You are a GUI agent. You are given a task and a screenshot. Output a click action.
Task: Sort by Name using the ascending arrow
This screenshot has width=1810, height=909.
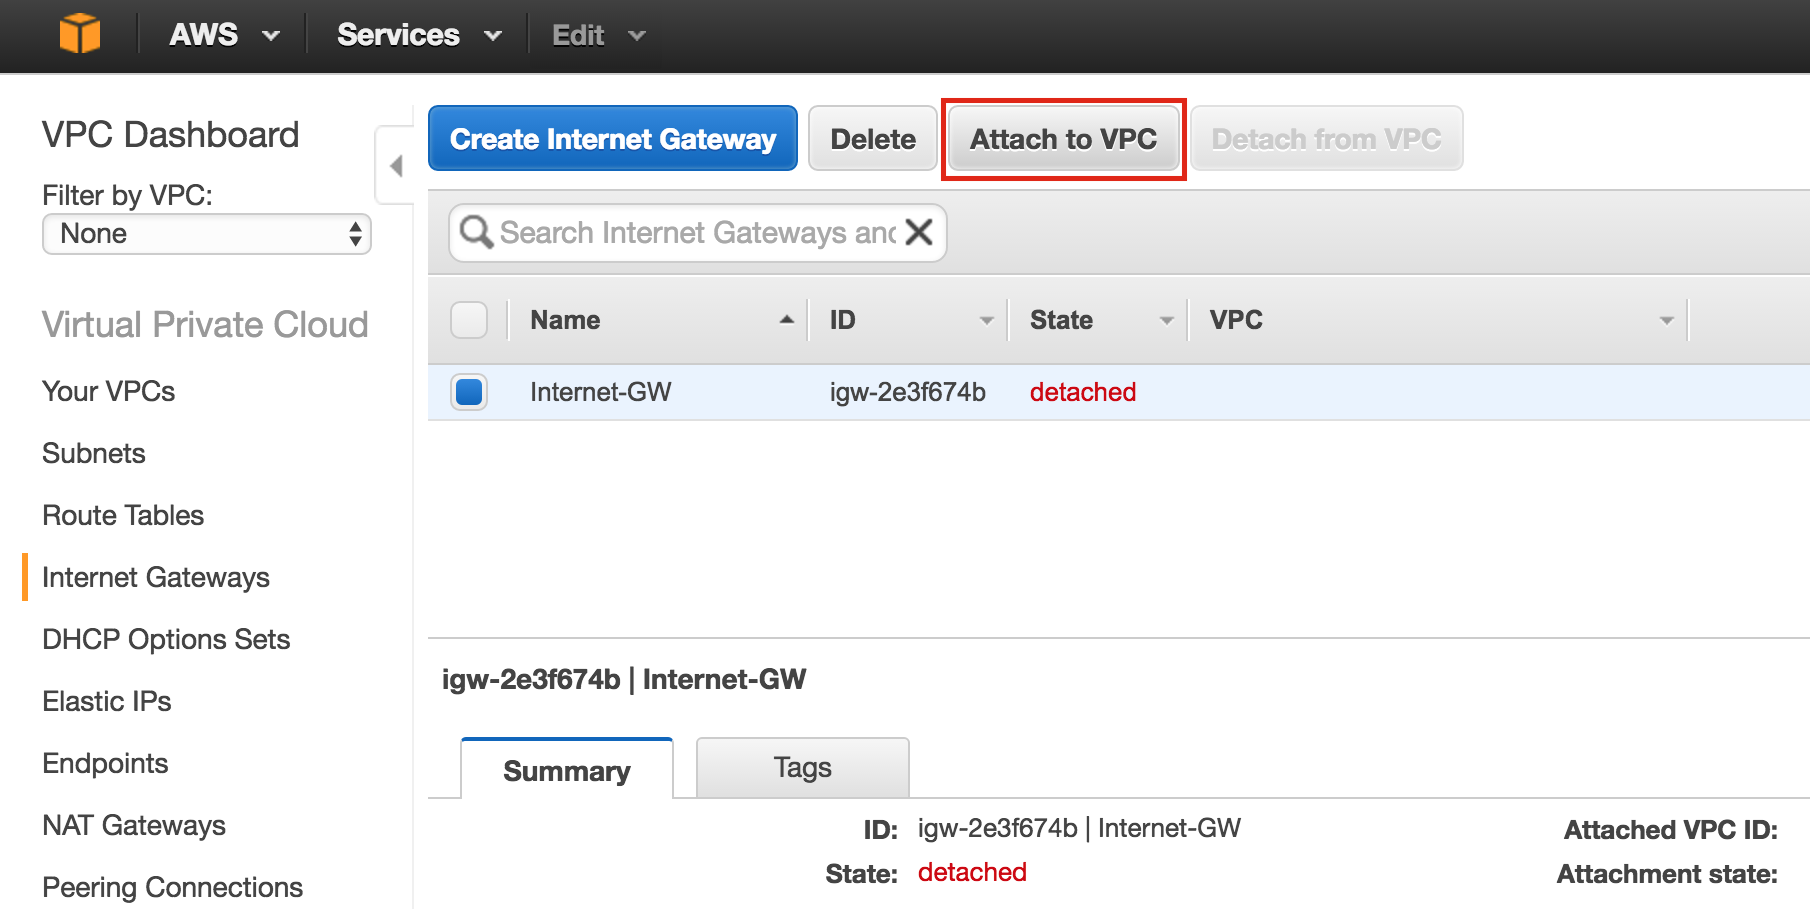pos(786,320)
